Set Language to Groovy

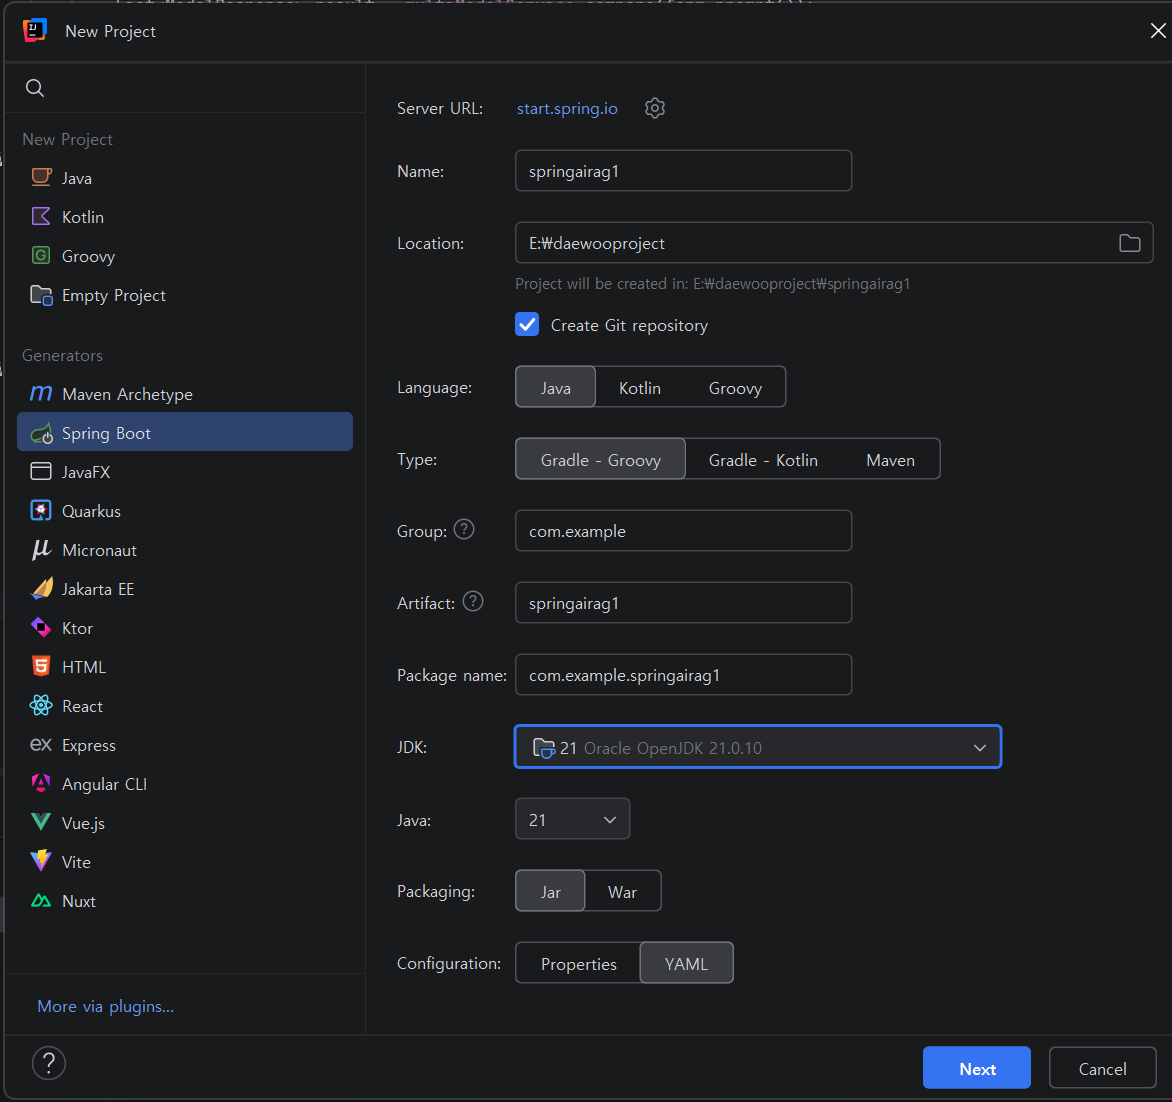pos(735,387)
